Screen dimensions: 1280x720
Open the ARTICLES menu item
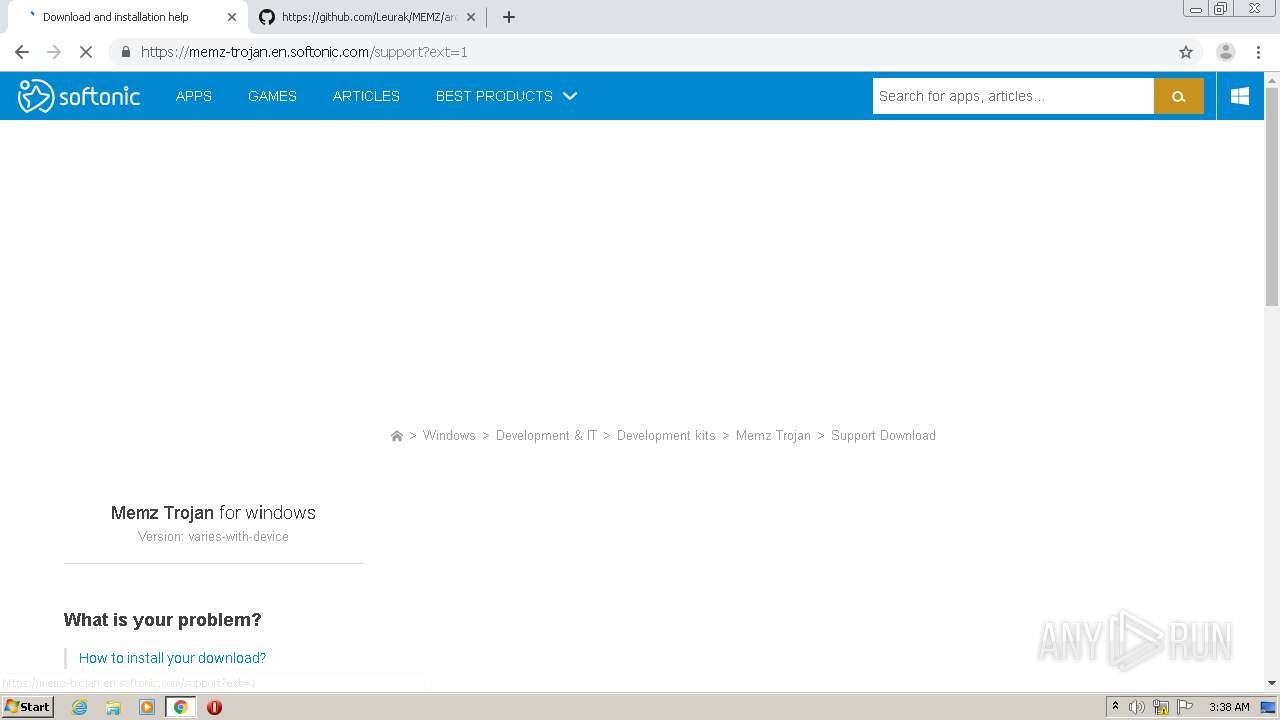click(x=366, y=96)
